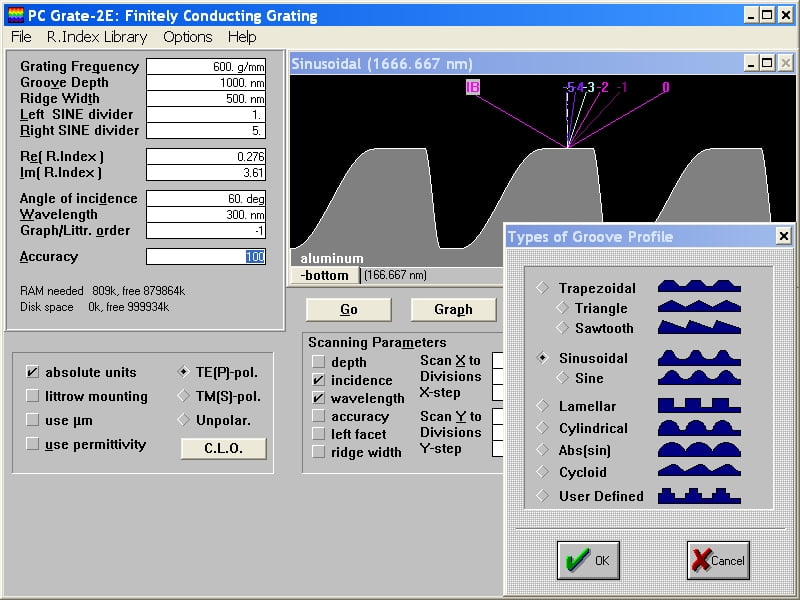
Task: Click the Left SINE divider field
Action: tap(206, 115)
